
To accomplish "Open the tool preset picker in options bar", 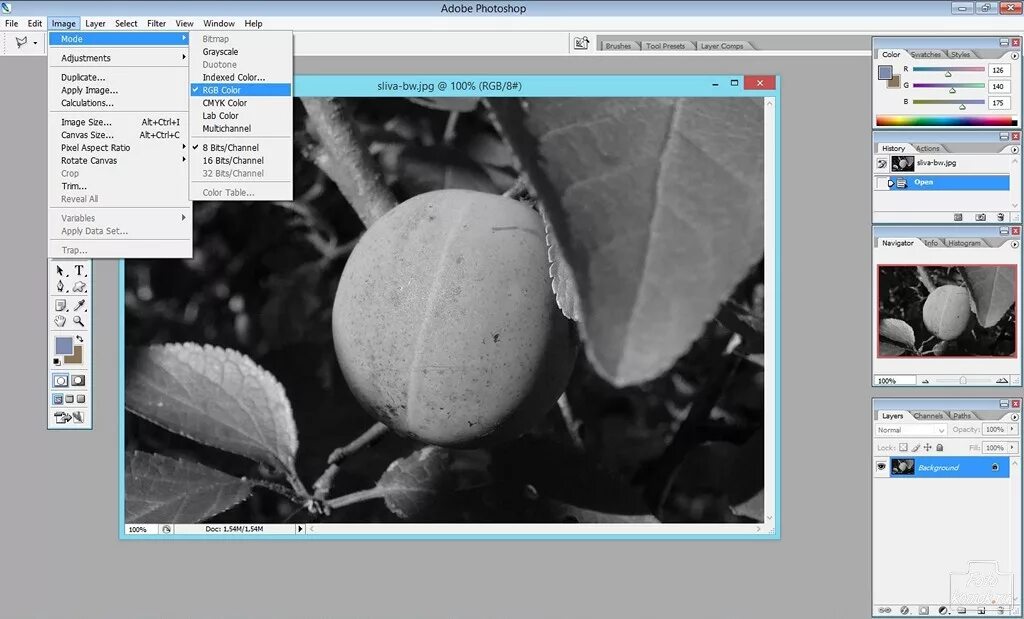I will [25, 42].
